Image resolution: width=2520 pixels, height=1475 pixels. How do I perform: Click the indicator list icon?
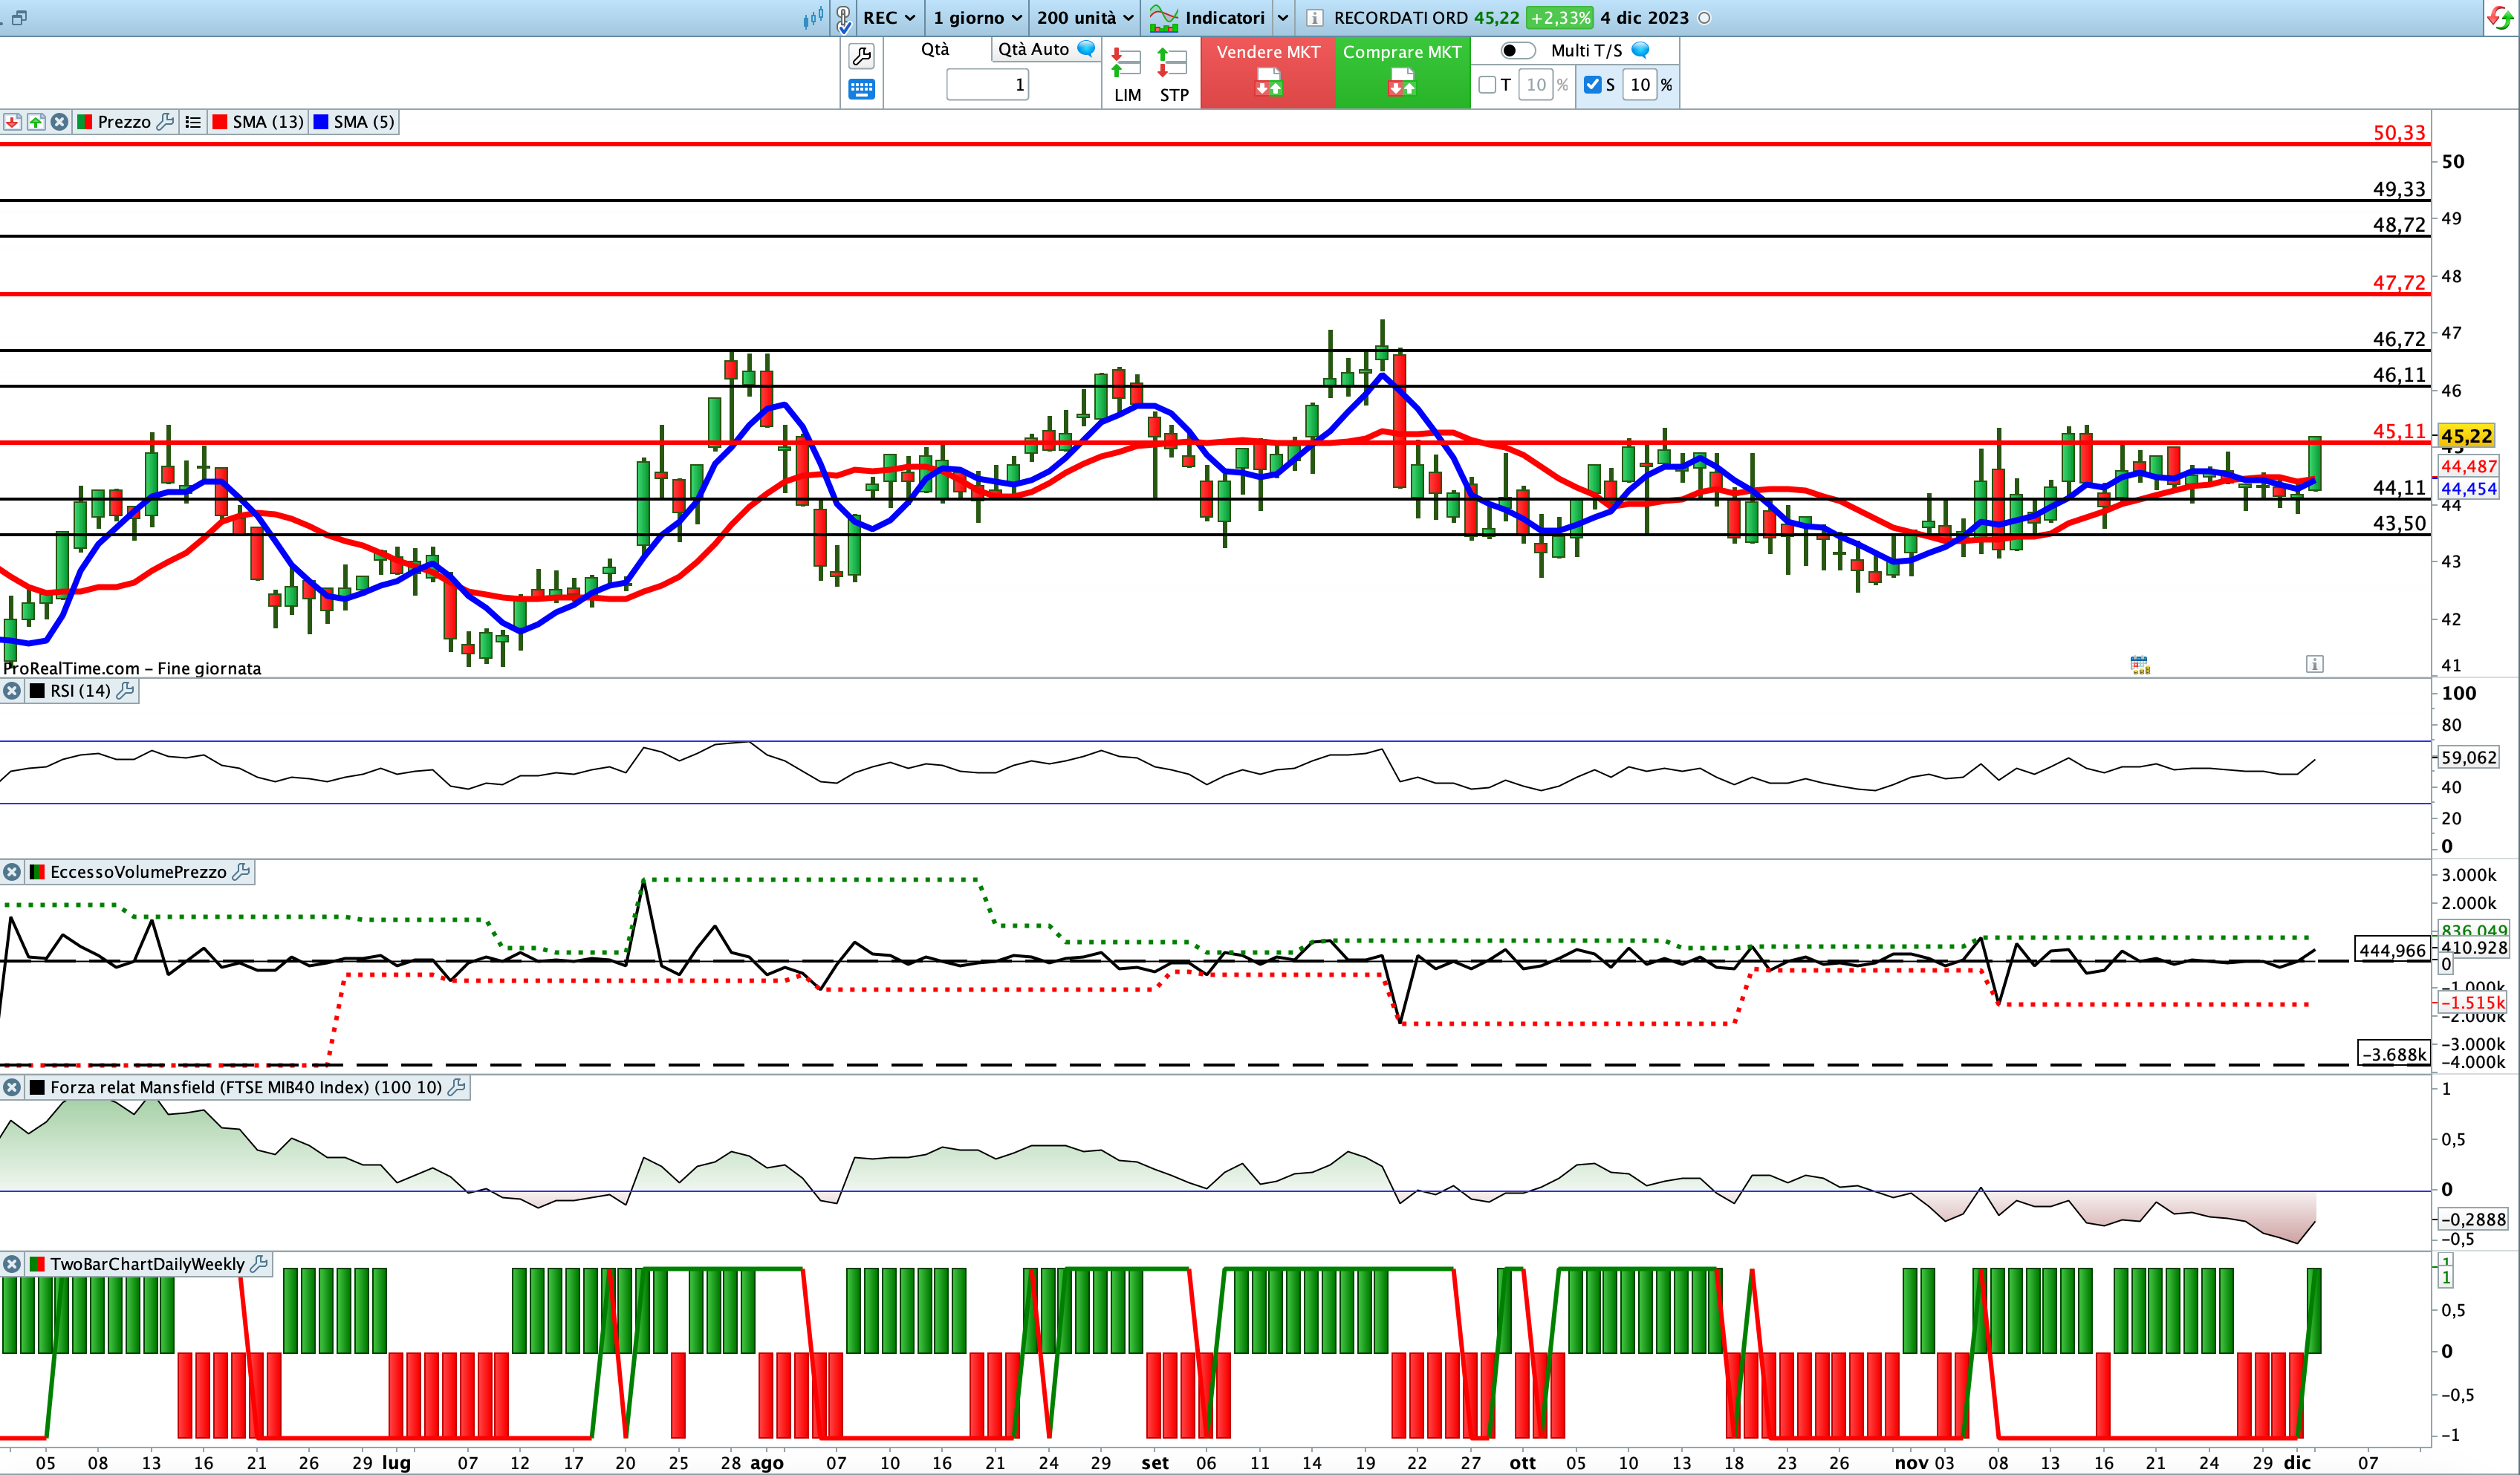(193, 121)
